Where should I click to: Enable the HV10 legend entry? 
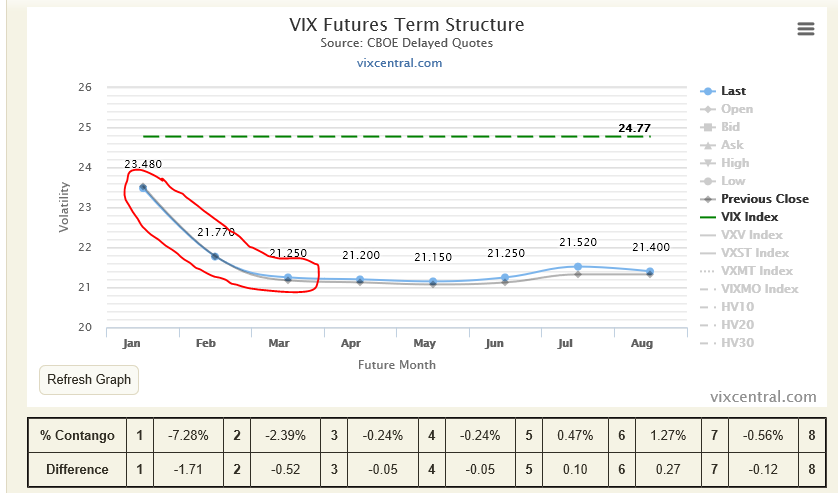point(738,307)
